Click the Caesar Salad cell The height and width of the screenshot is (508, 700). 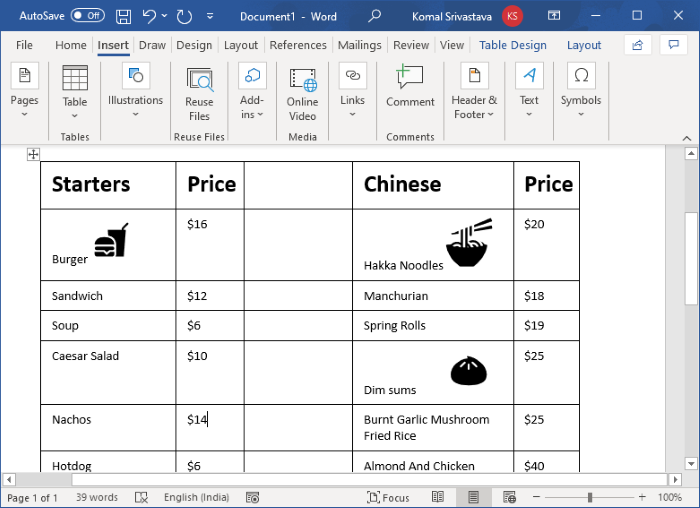click(x=108, y=373)
